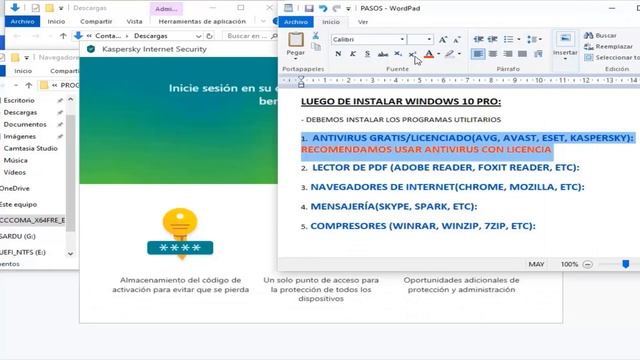Screen dimensions: 640x360
Task: Click the Quick Access Toolbar customize arrow in WordPad
Action: [348, 9]
